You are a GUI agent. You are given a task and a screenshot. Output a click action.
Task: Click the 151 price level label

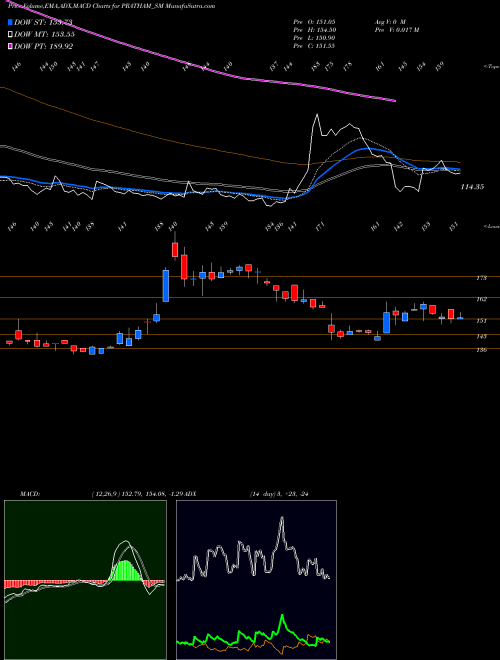[x=482, y=321]
